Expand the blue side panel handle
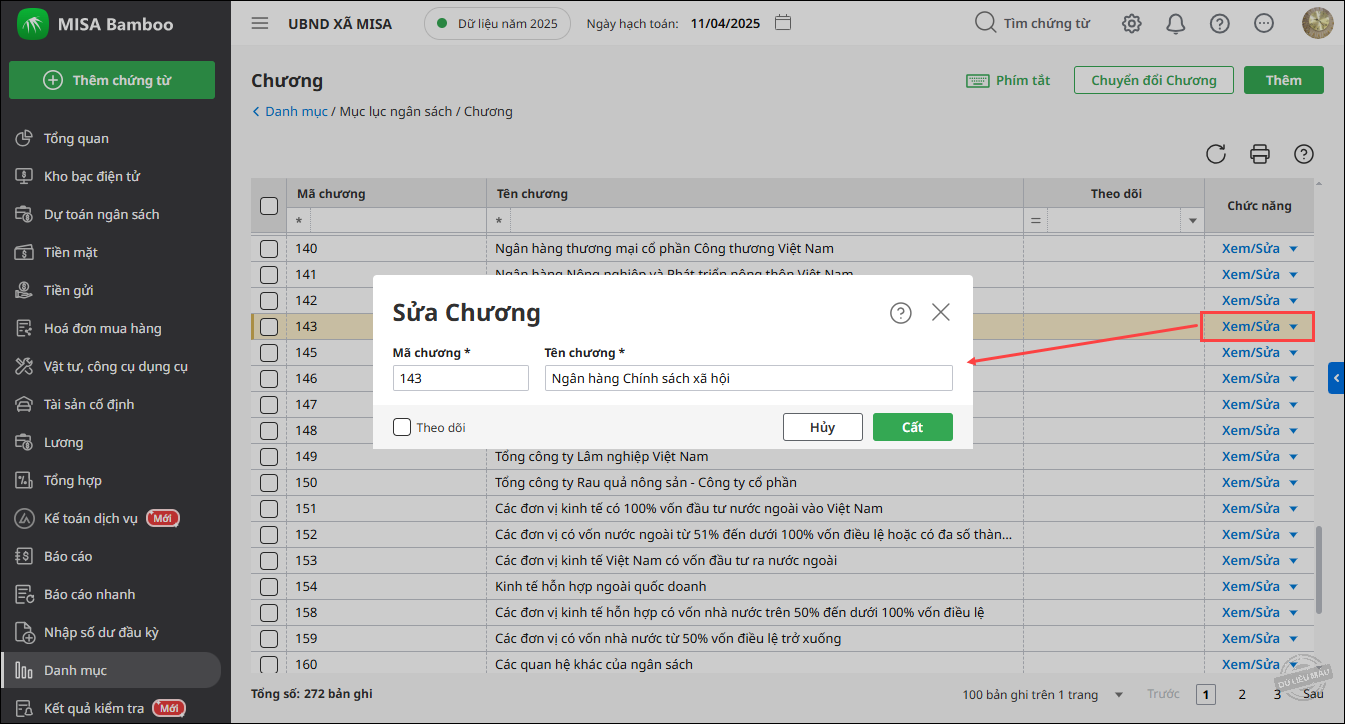 coord(1336,378)
